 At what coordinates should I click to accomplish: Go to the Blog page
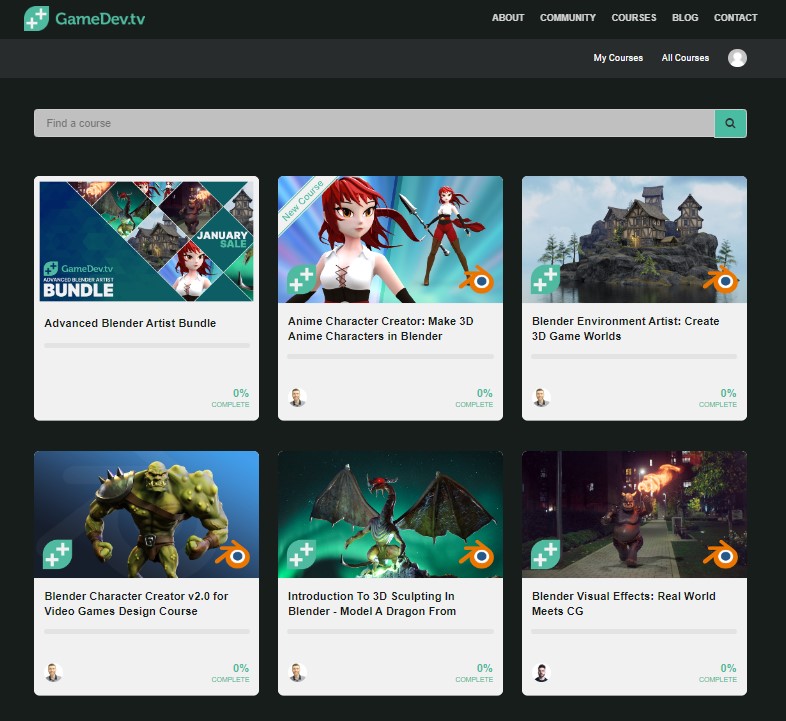pos(685,18)
